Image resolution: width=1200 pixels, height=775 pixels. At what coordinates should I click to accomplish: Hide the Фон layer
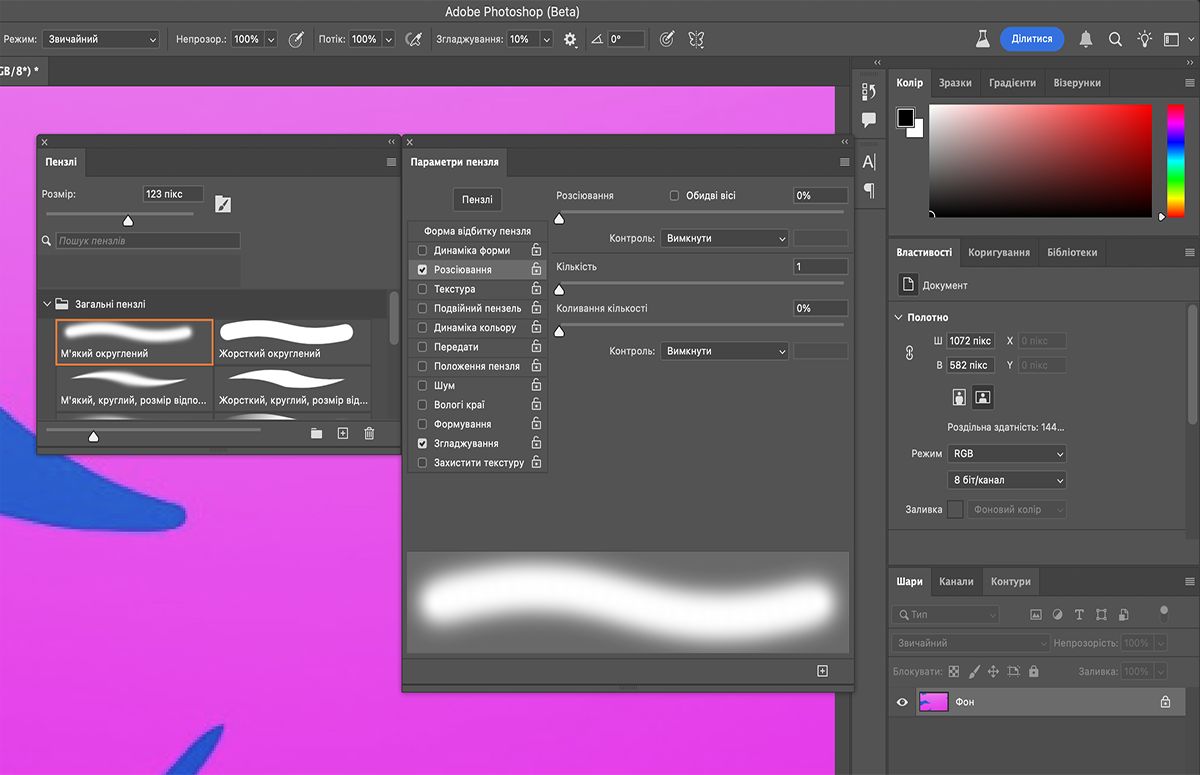coord(902,702)
